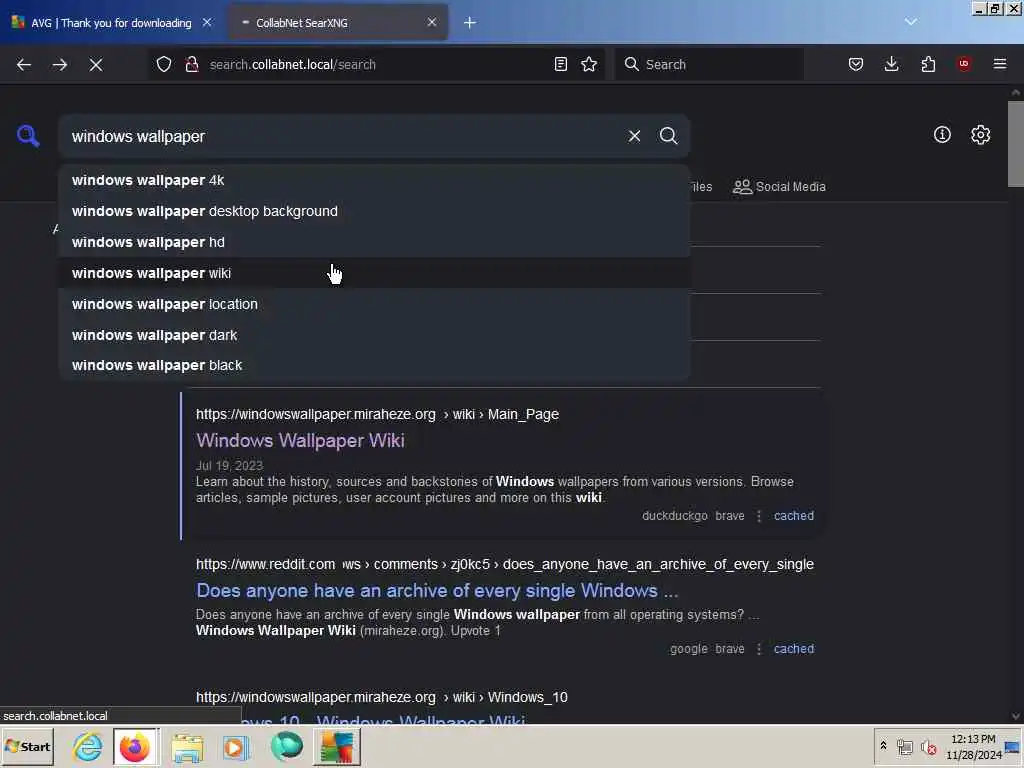Open Save to Pocket icon
Image resolution: width=1024 pixels, height=768 pixels.
click(x=856, y=64)
